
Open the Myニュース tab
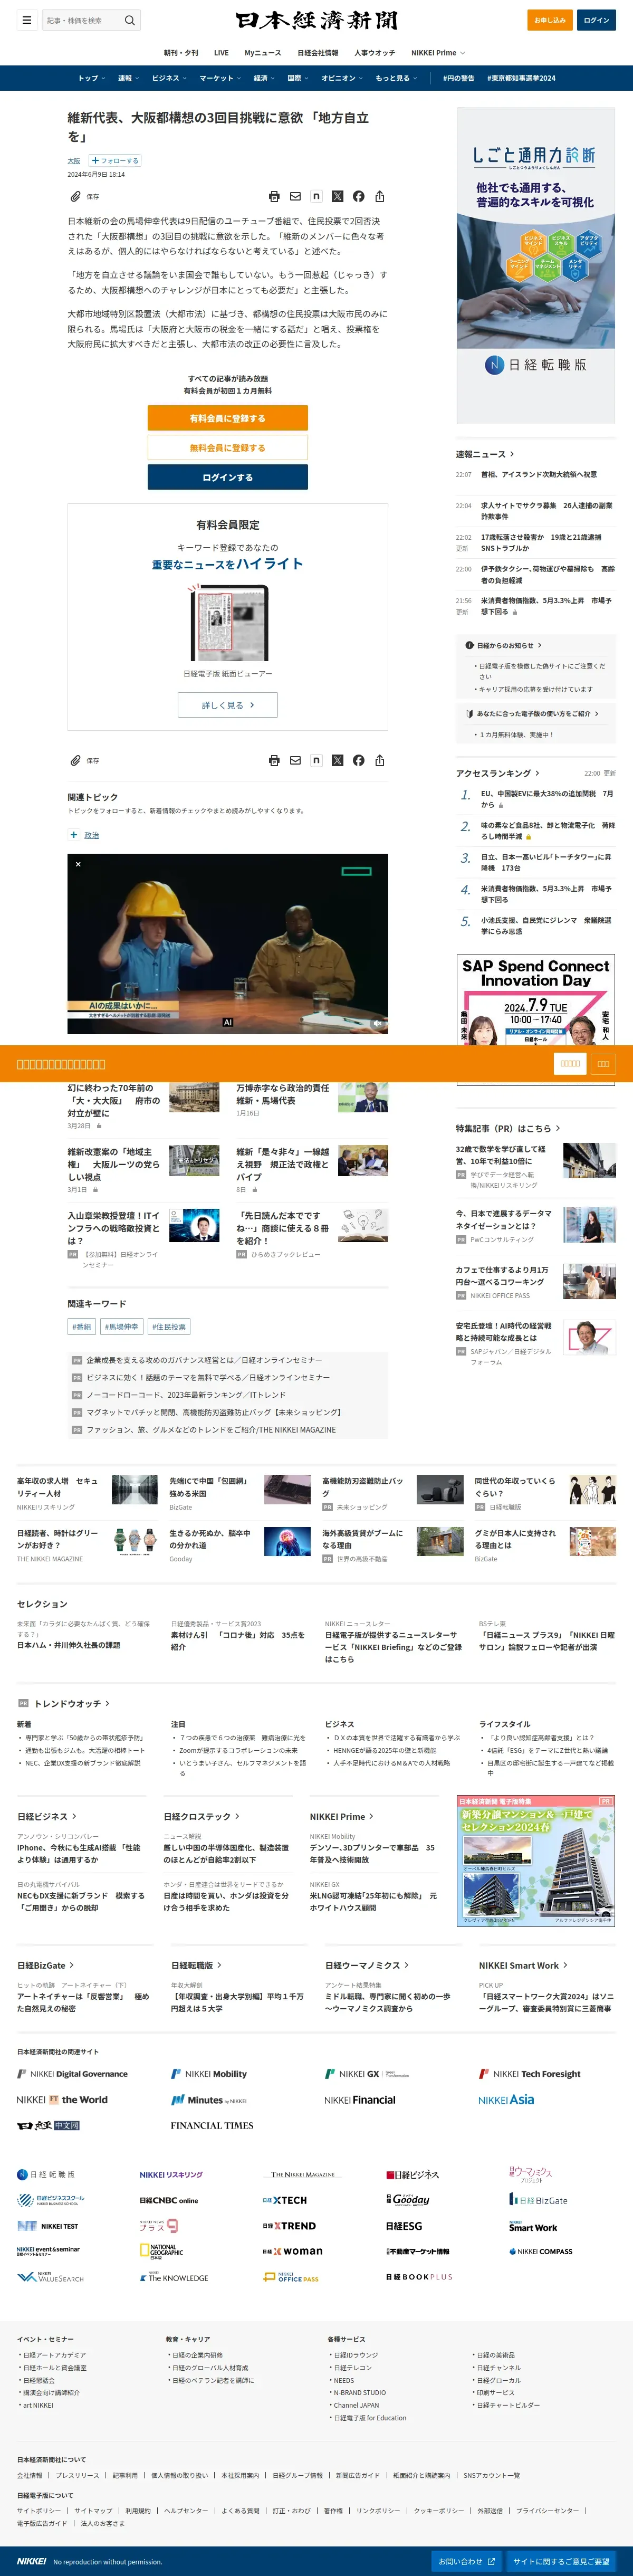tap(263, 53)
